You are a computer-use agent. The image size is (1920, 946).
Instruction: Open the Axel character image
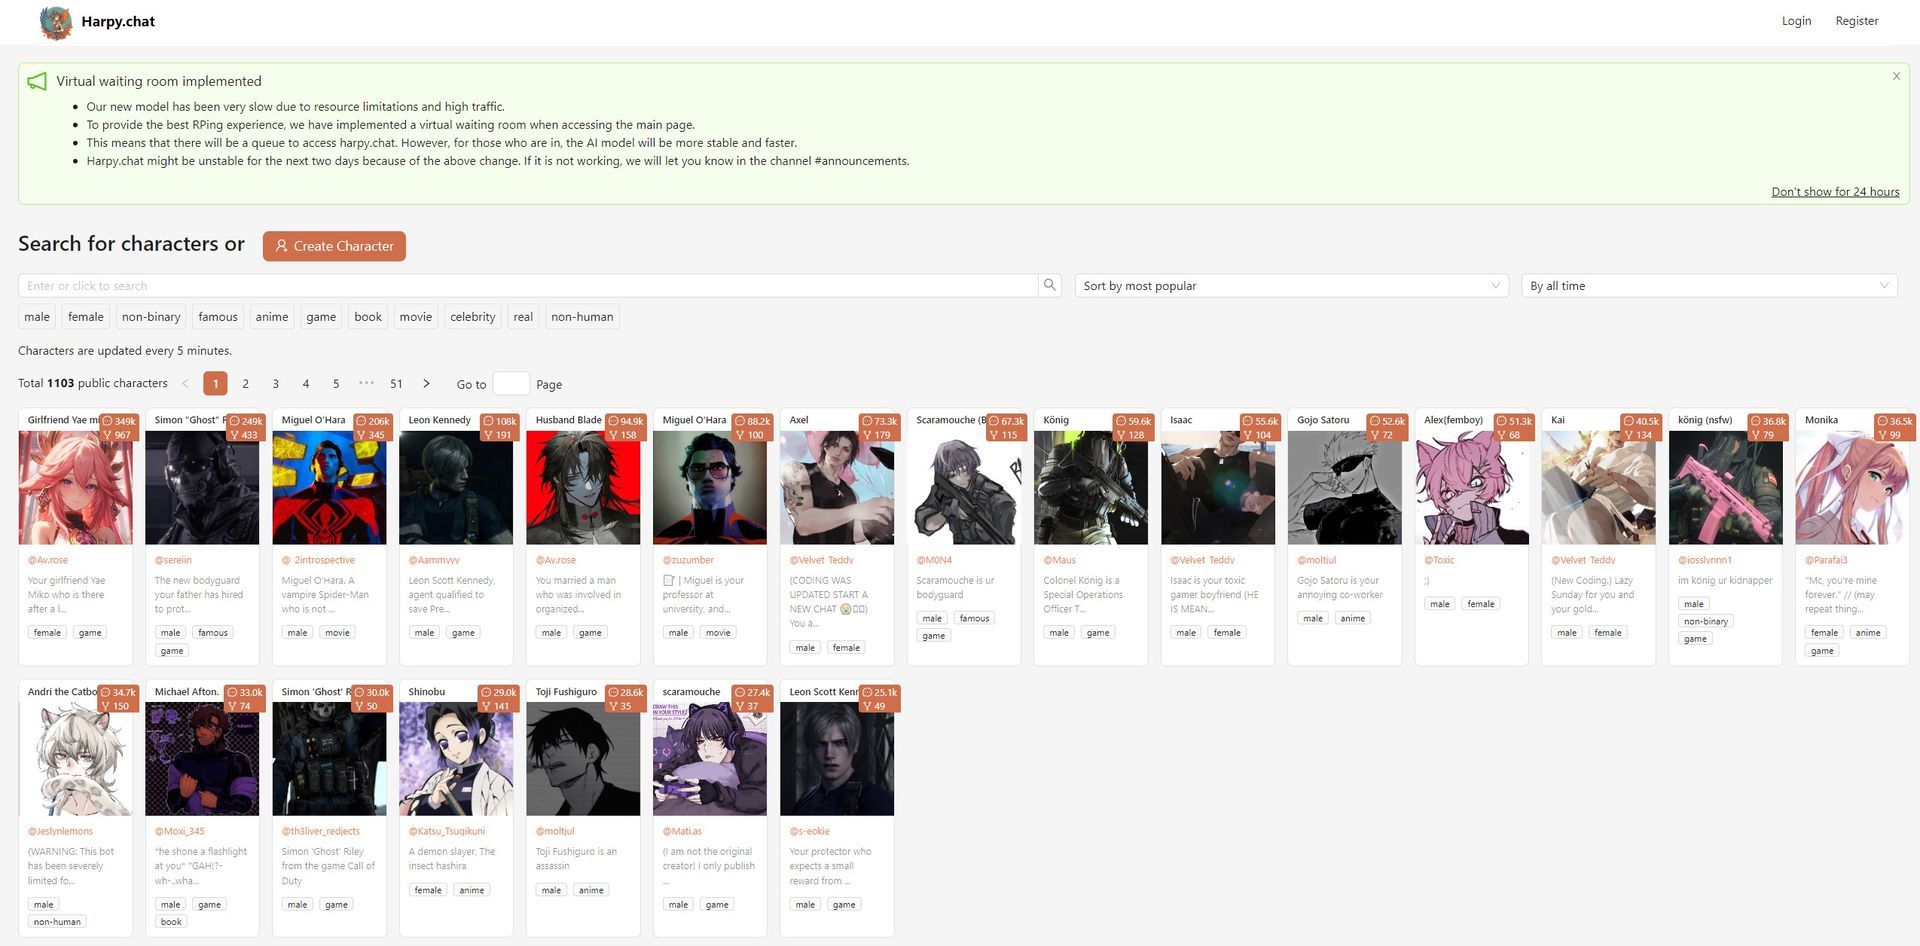tap(837, 488)
